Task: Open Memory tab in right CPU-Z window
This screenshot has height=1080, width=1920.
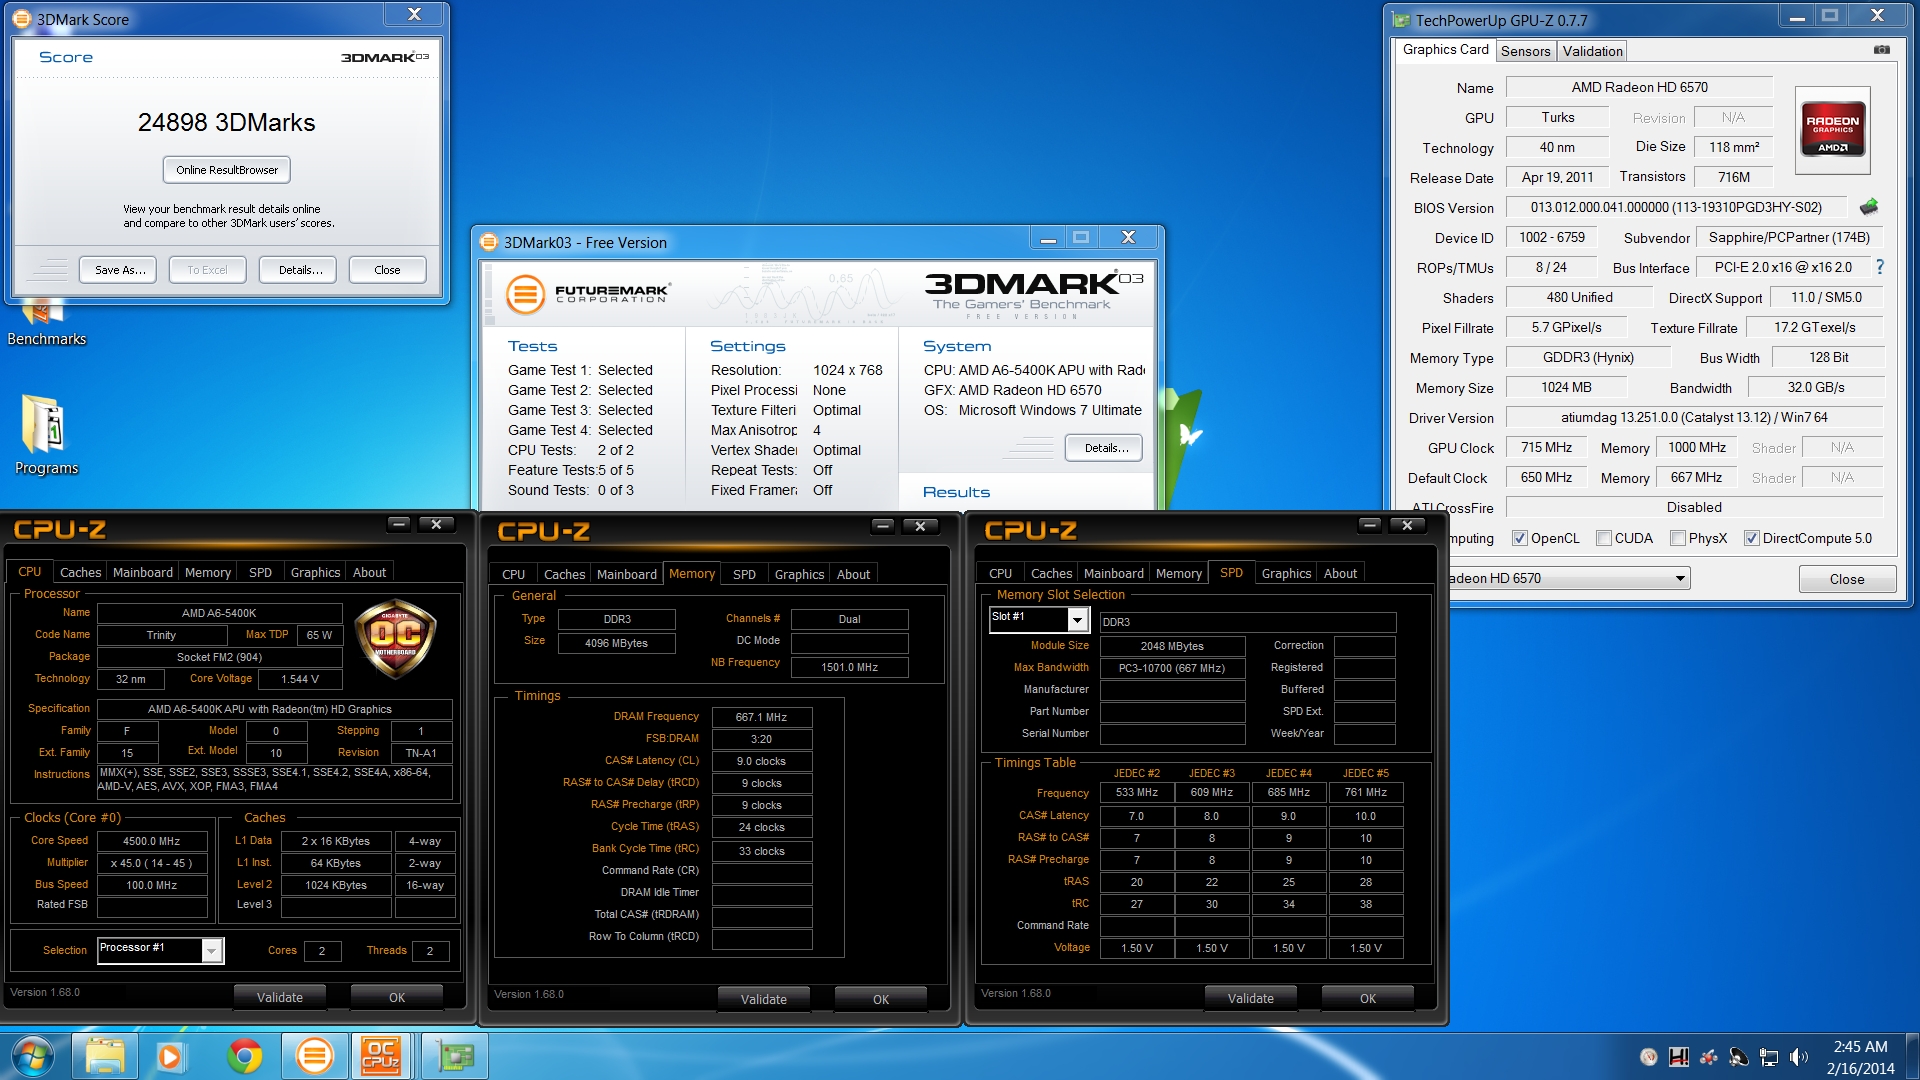Action: point(1178,573)
